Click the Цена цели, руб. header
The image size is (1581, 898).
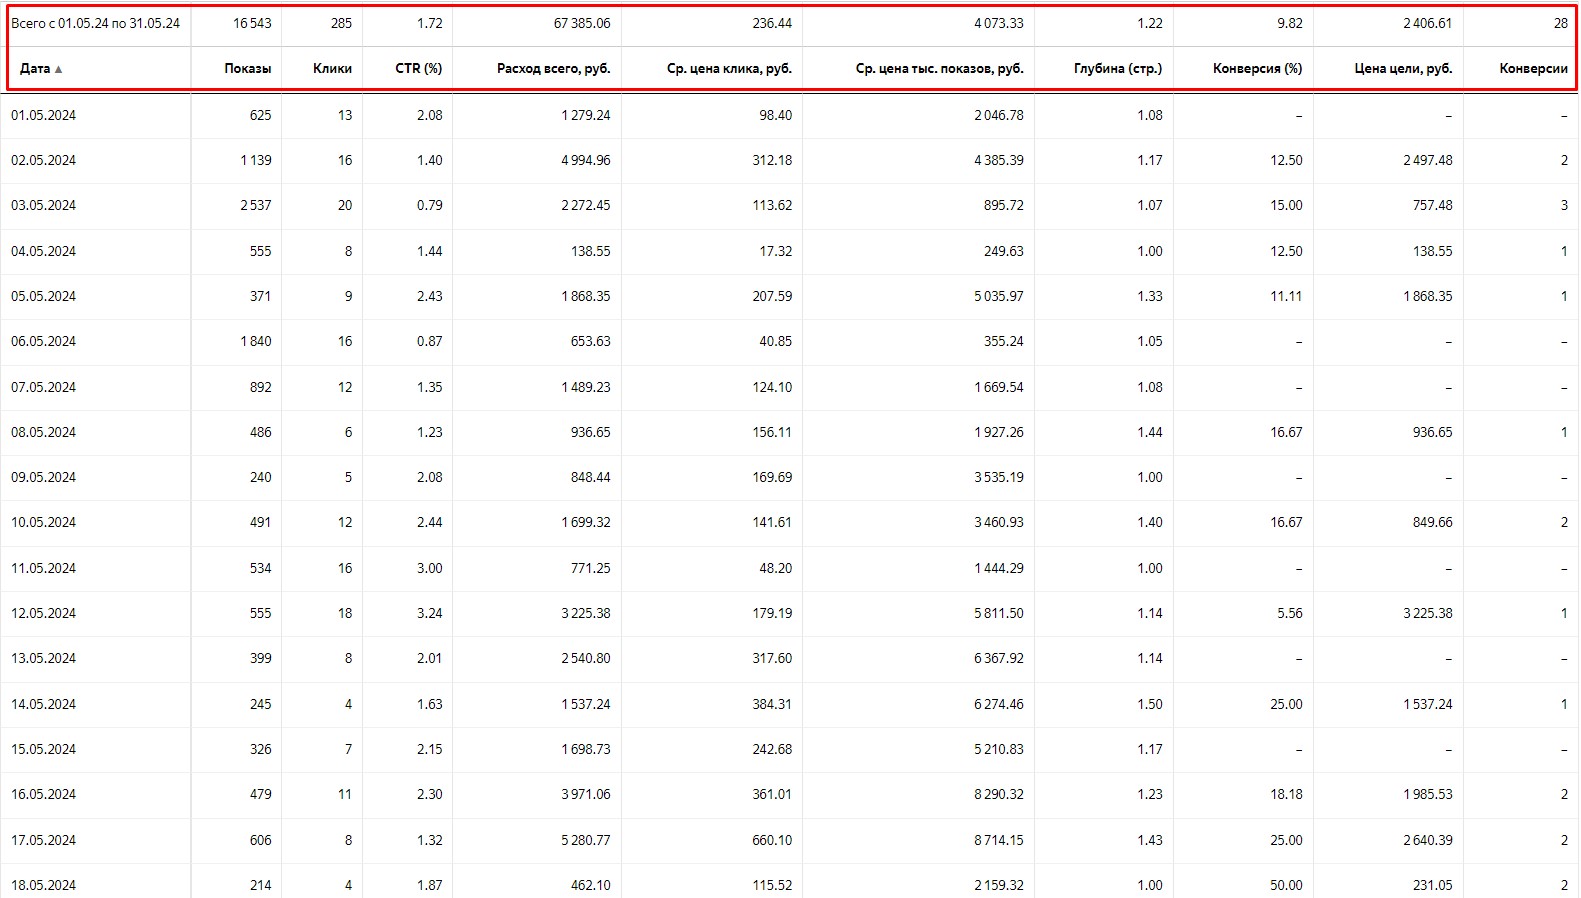click(1403, 69)
